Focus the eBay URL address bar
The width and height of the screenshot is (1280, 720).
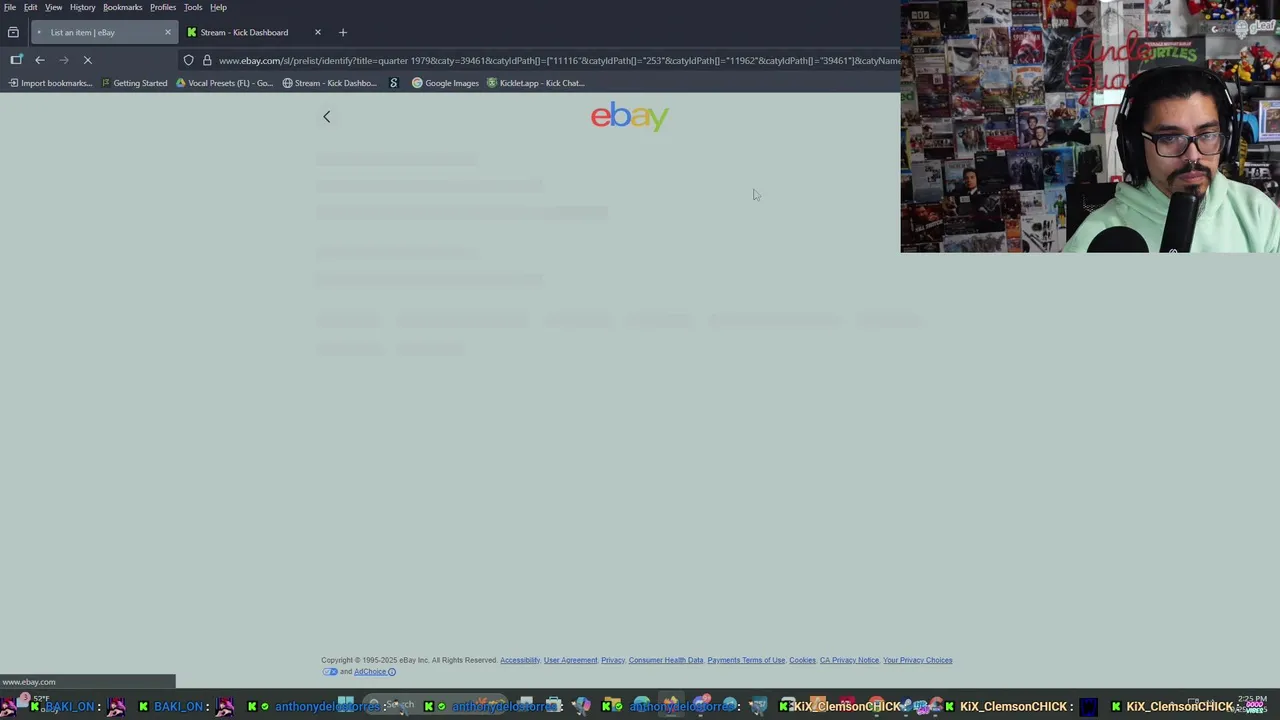(x=558, y=60)
